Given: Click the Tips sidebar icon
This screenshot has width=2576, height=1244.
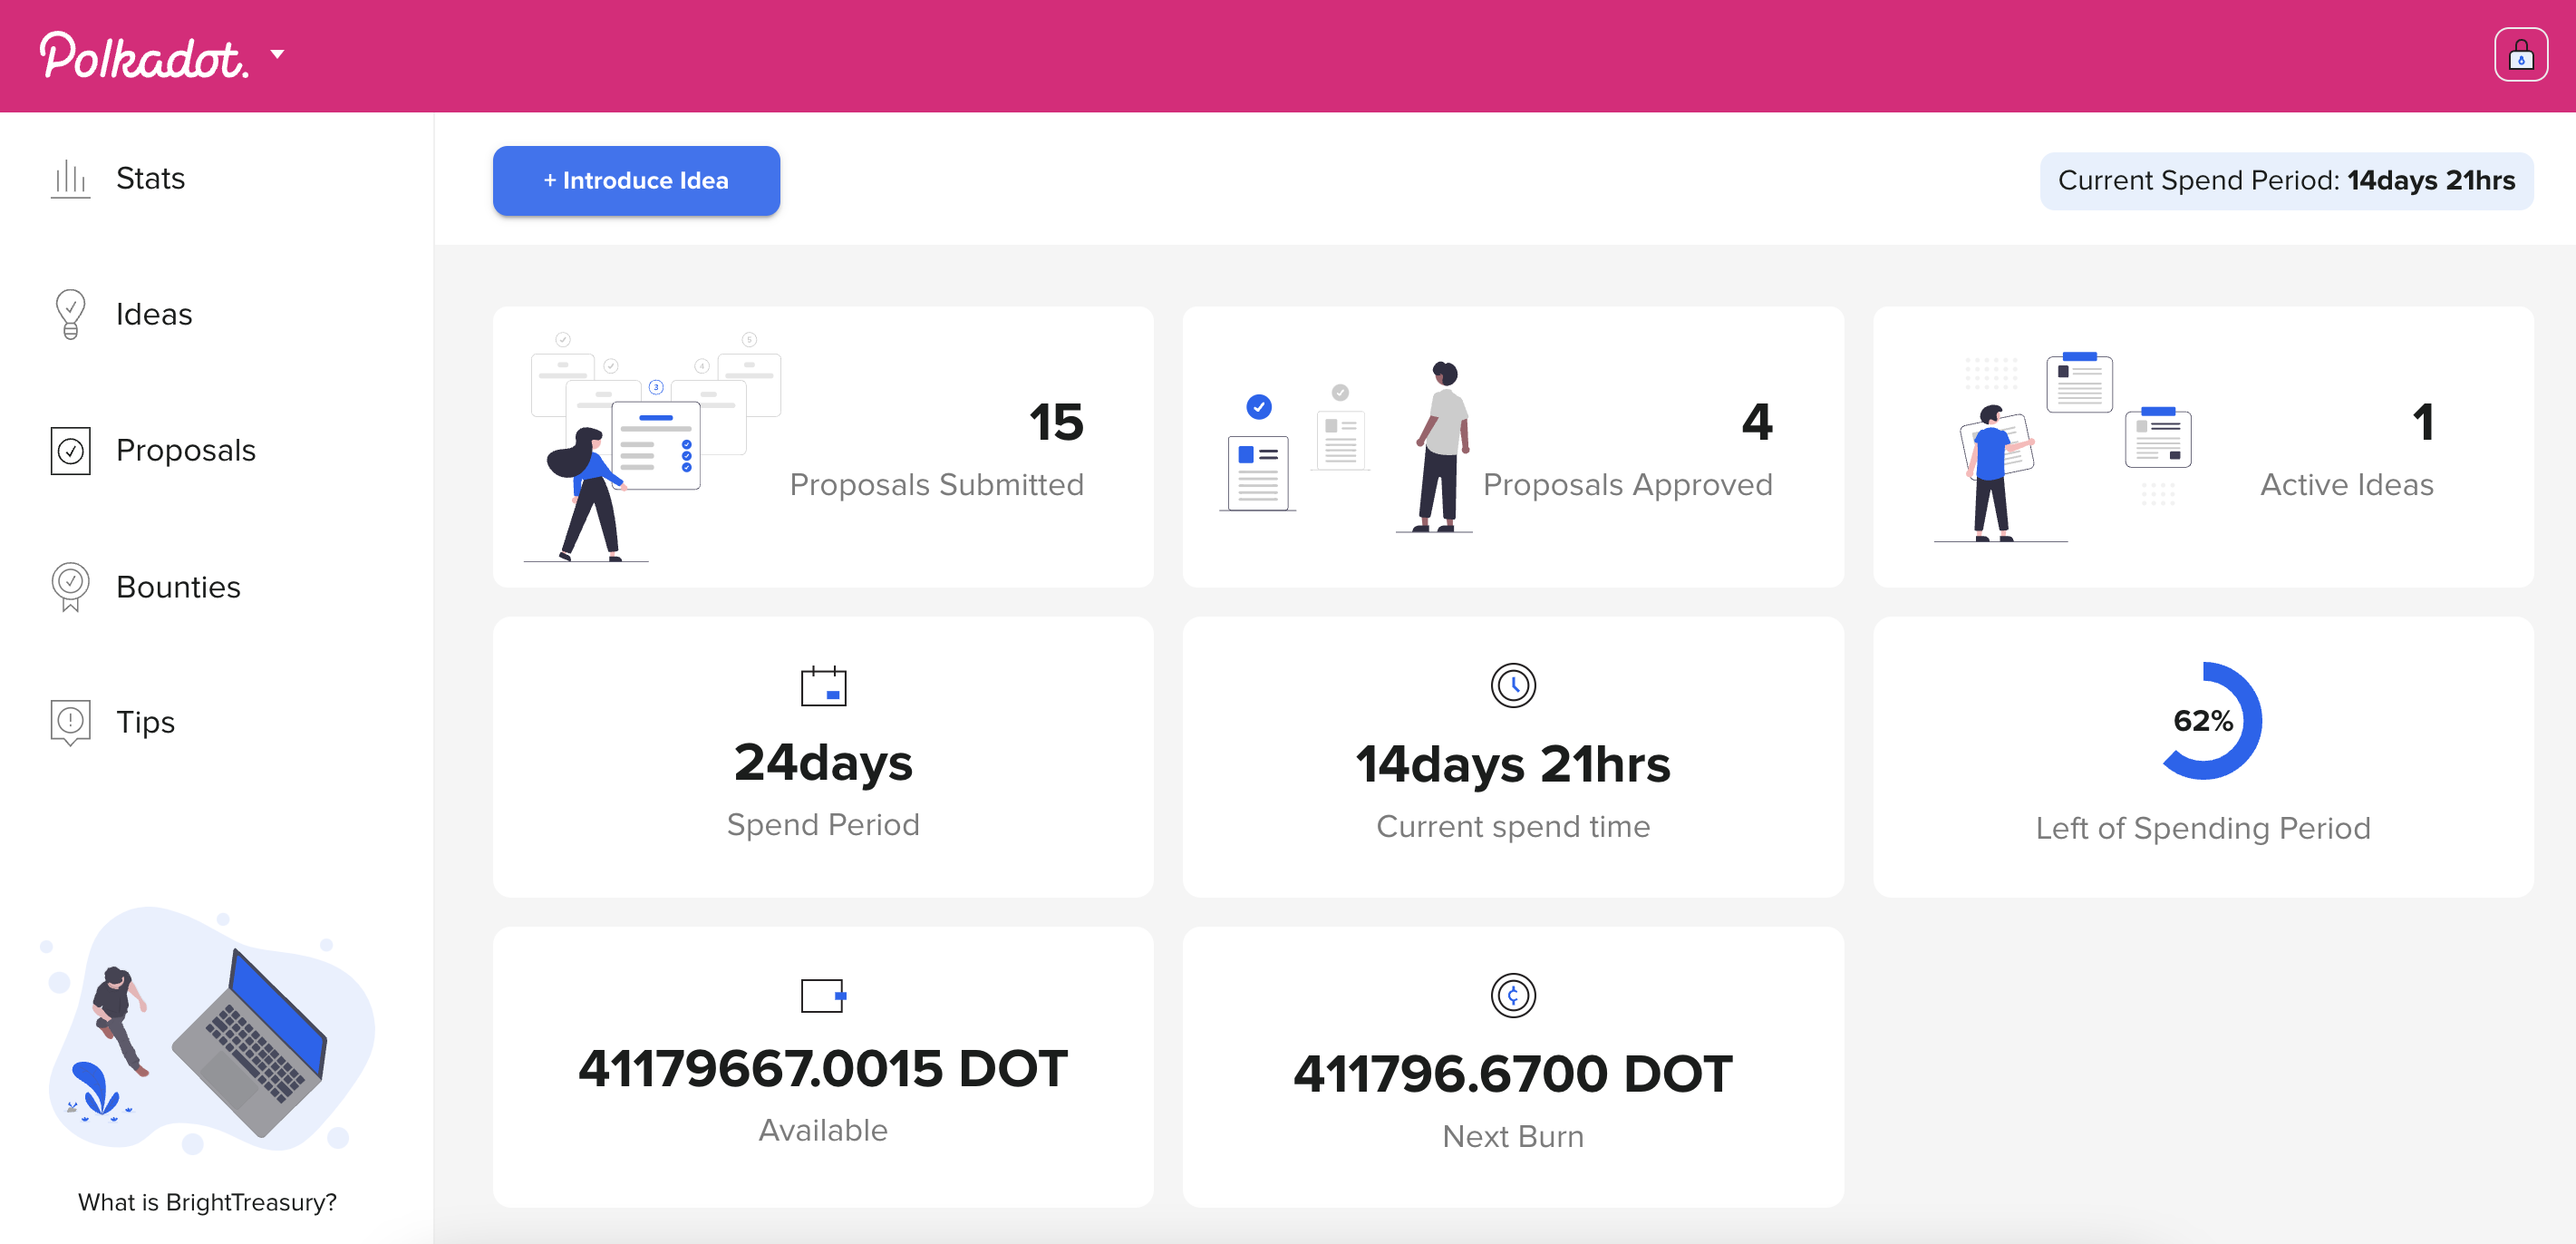Looking at the screenshot, I should point(67,720).
